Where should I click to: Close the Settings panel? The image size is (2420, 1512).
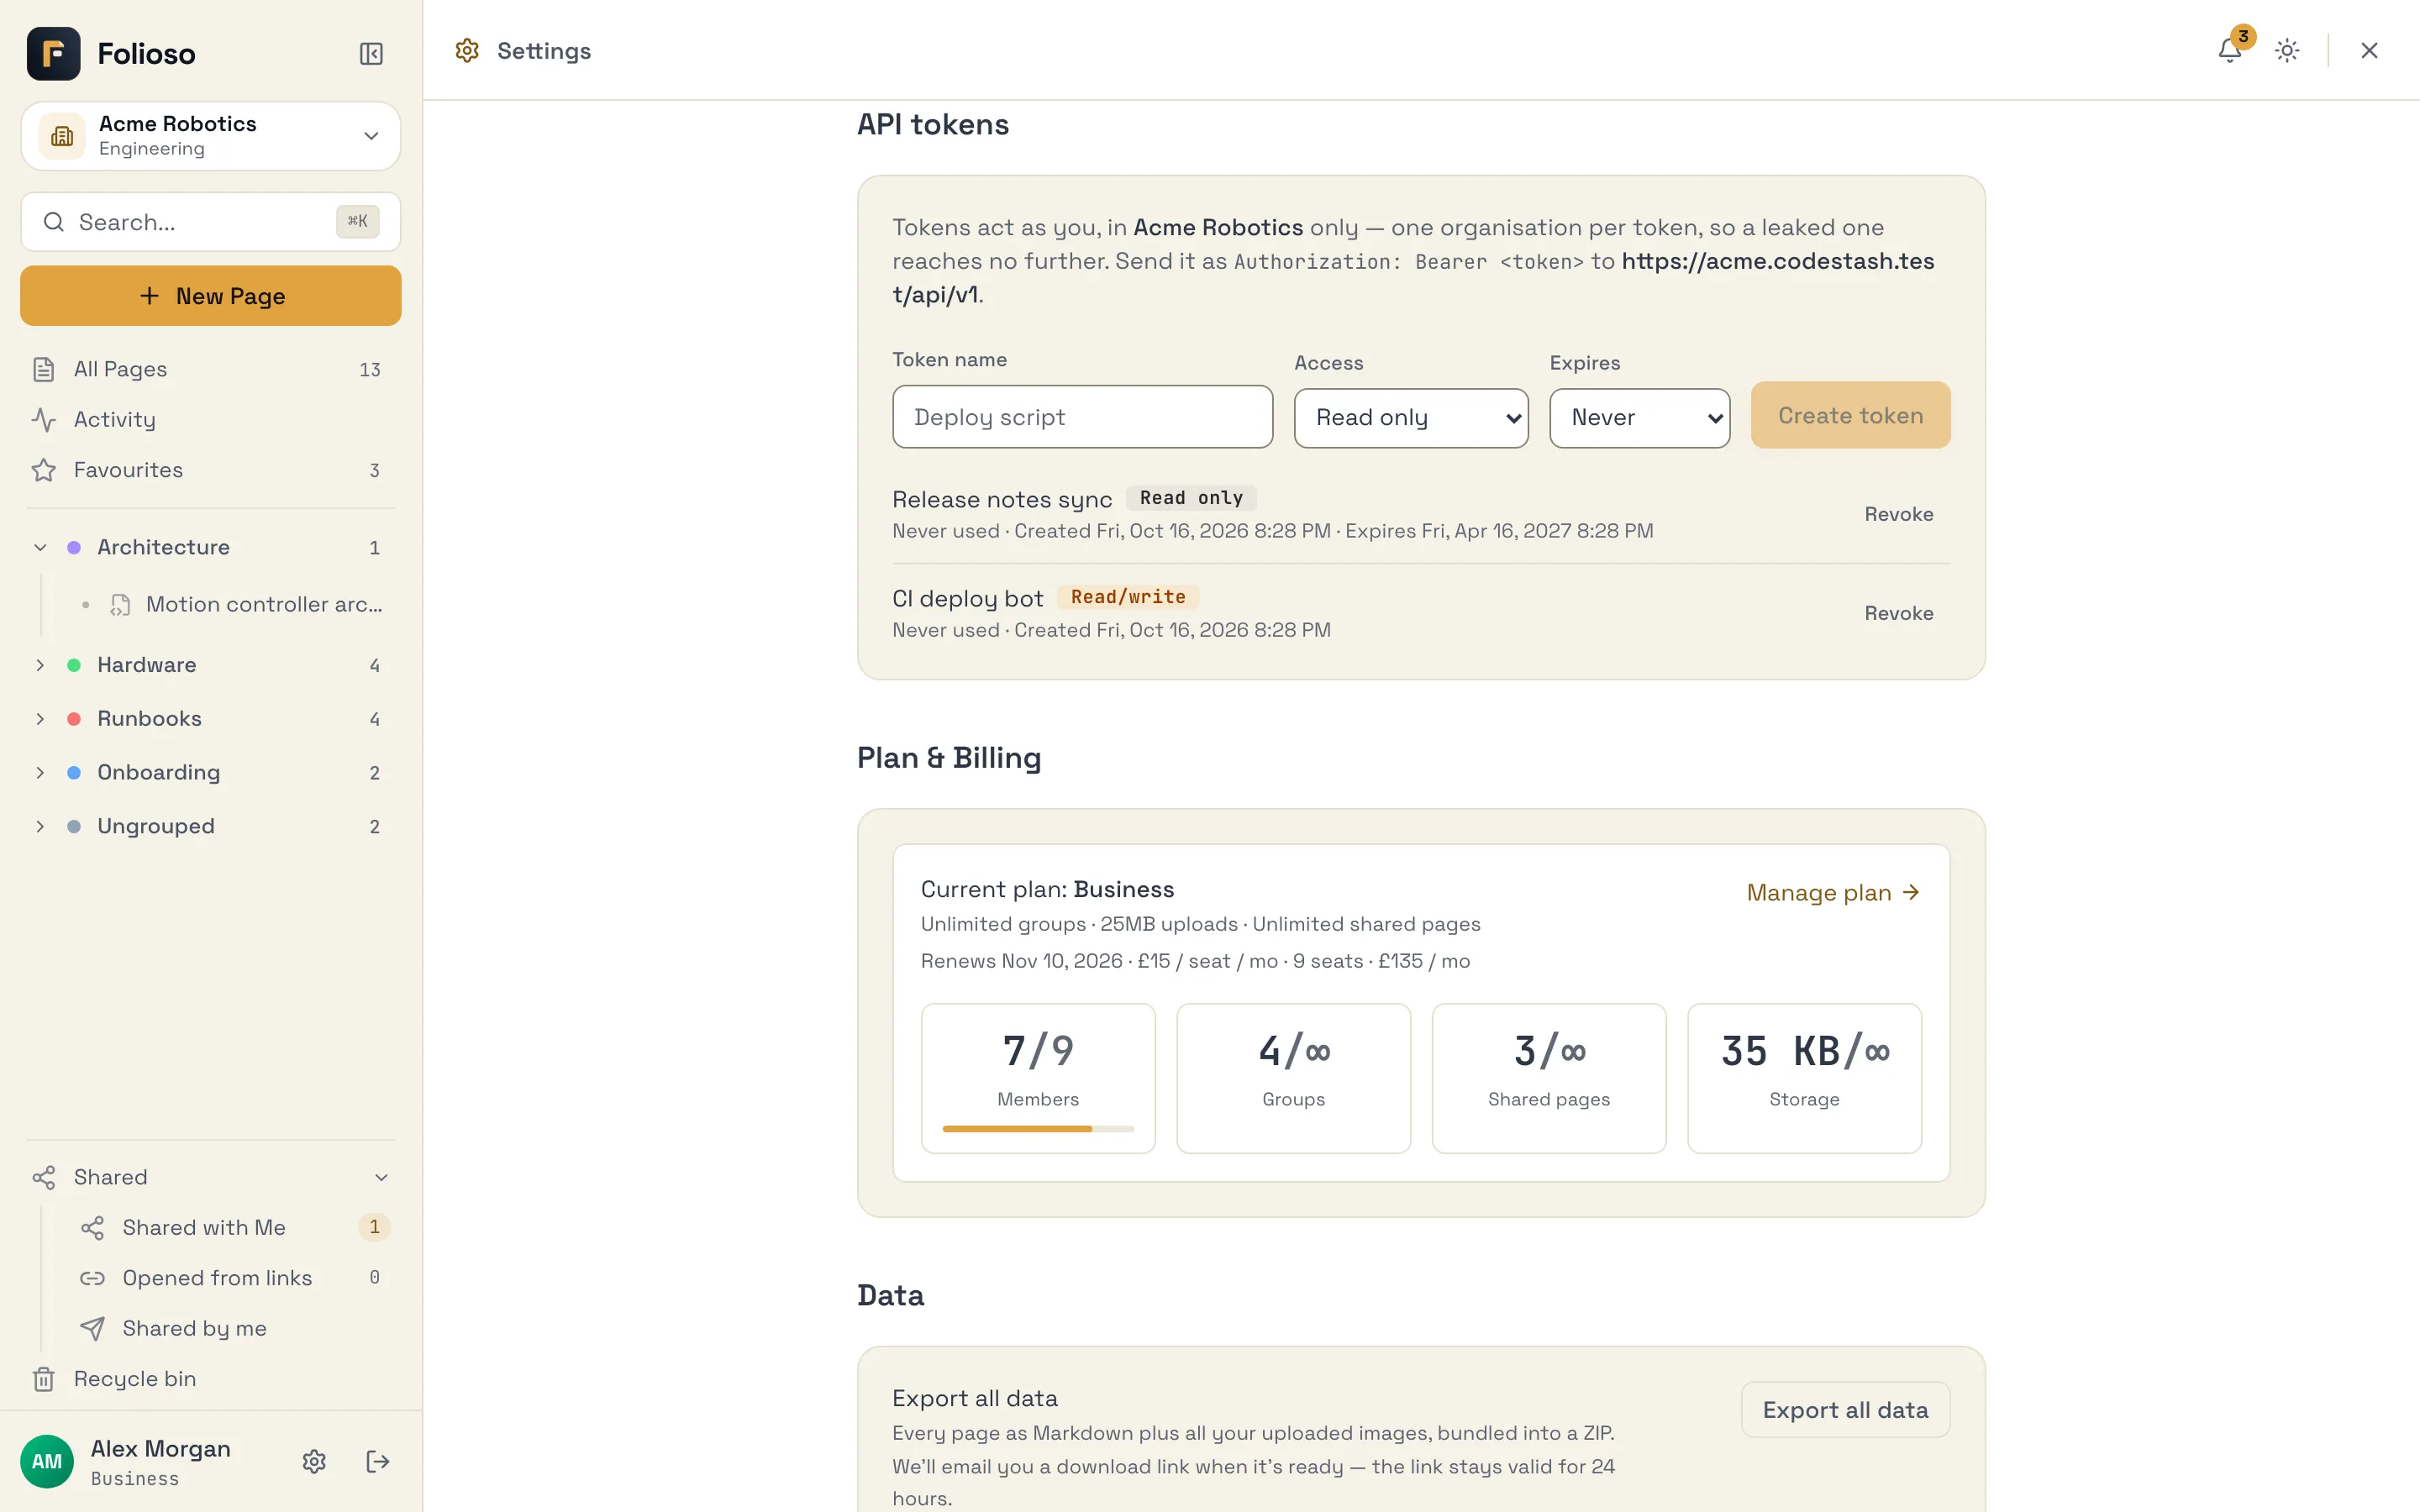tap(2368, 50)
